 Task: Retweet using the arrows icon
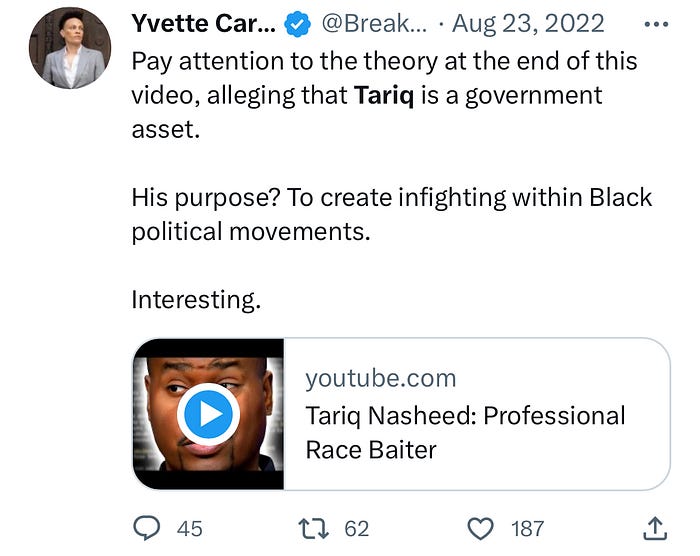[x=313, y=528]
